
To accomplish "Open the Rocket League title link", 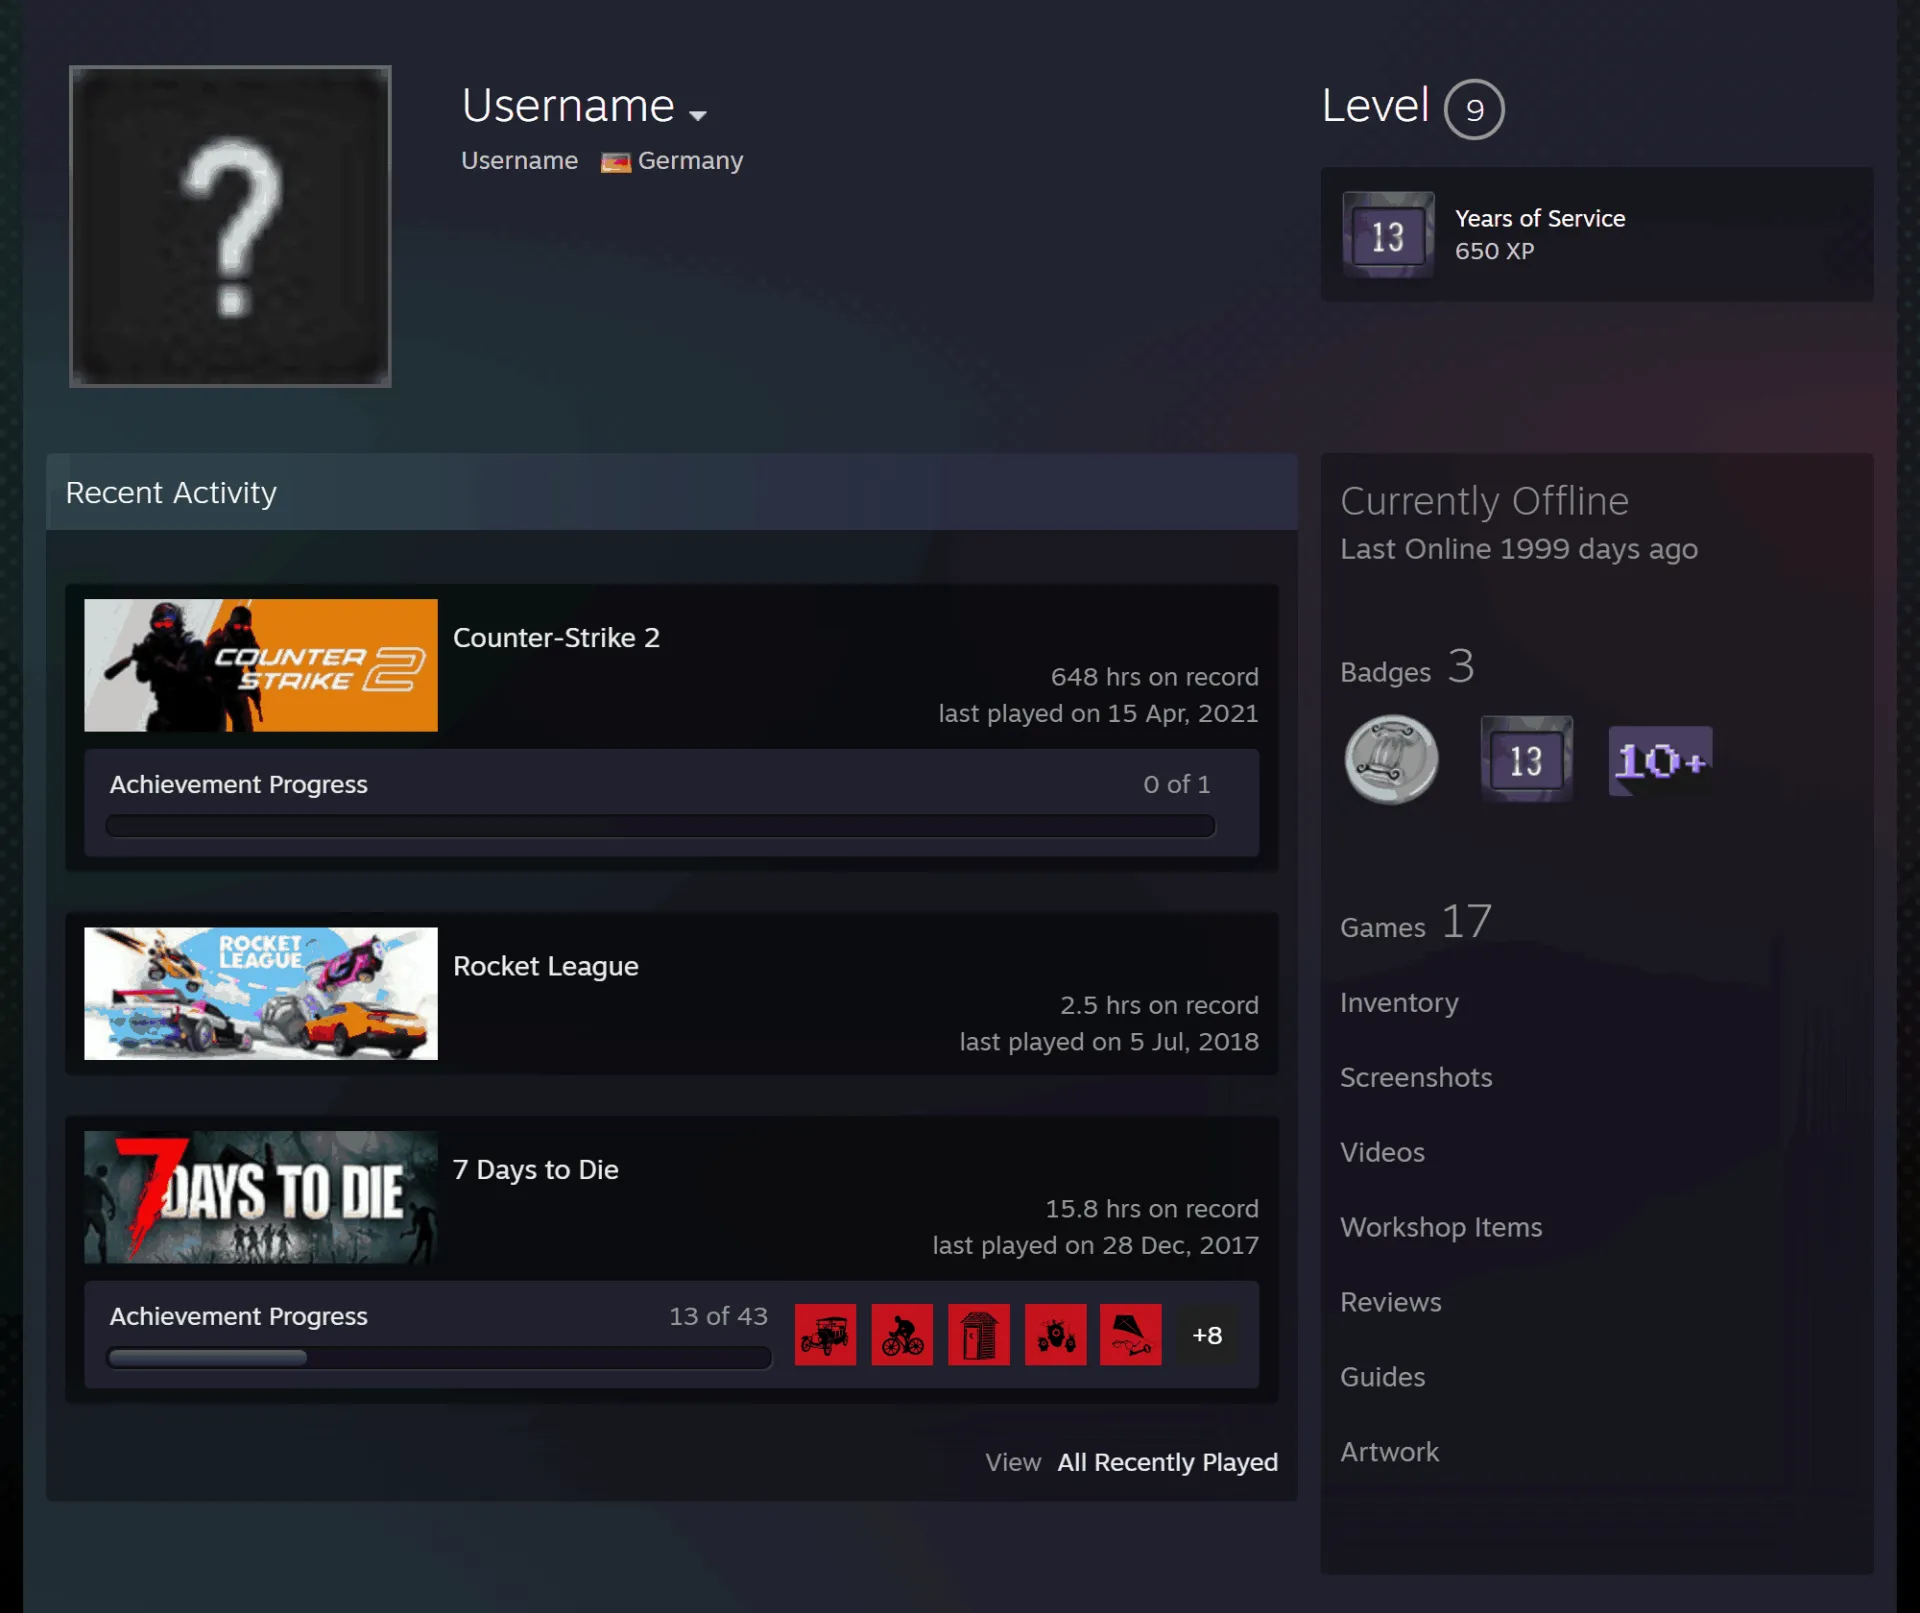I will click(x=545, y=966).
